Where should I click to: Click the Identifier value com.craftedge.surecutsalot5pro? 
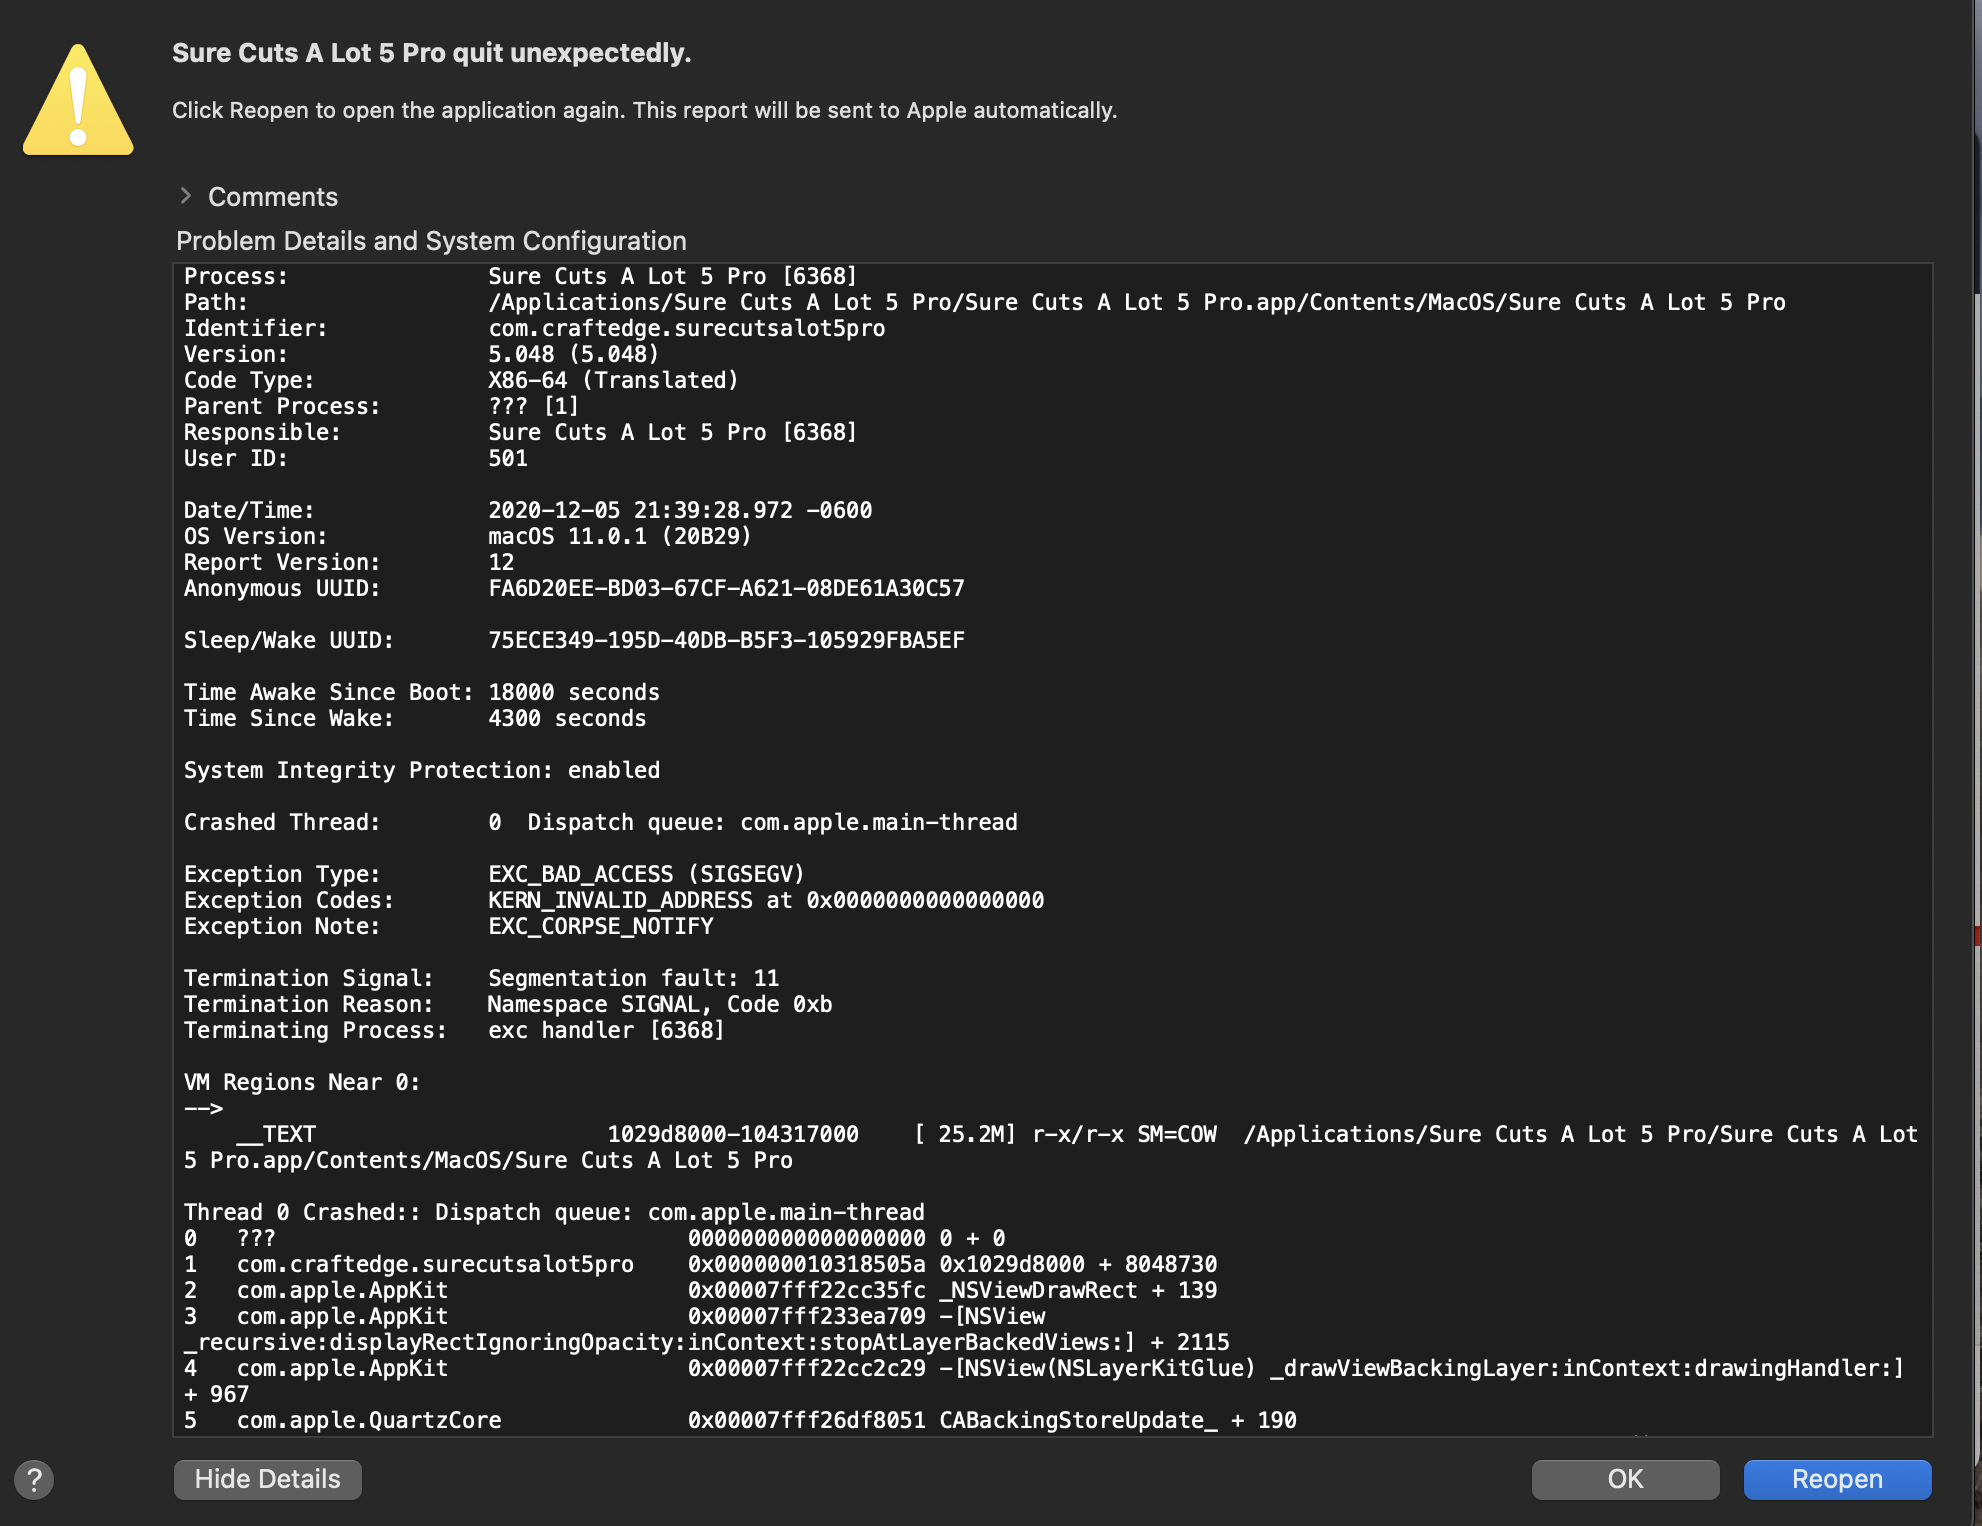coord(686,328)
